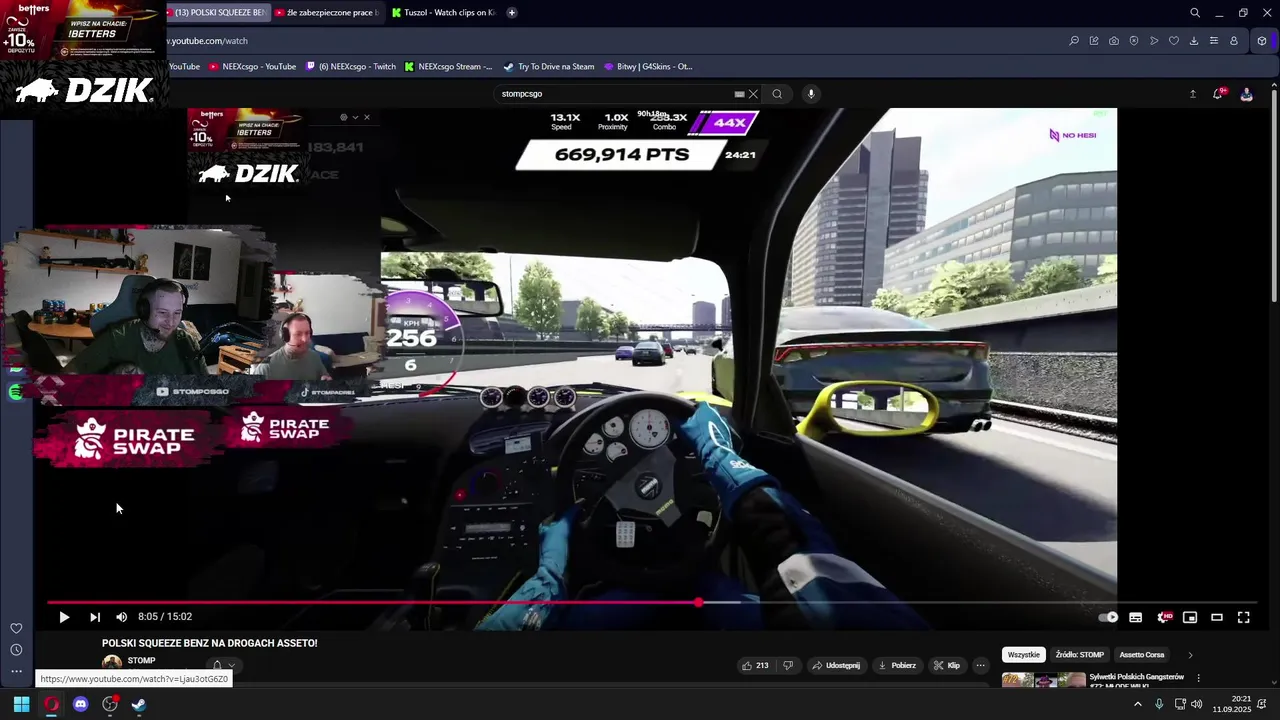Select the Źródło: STOMP filter chip
Image resolution: width=1280 pixels, height=720 pixels.
click(1079, 655)
